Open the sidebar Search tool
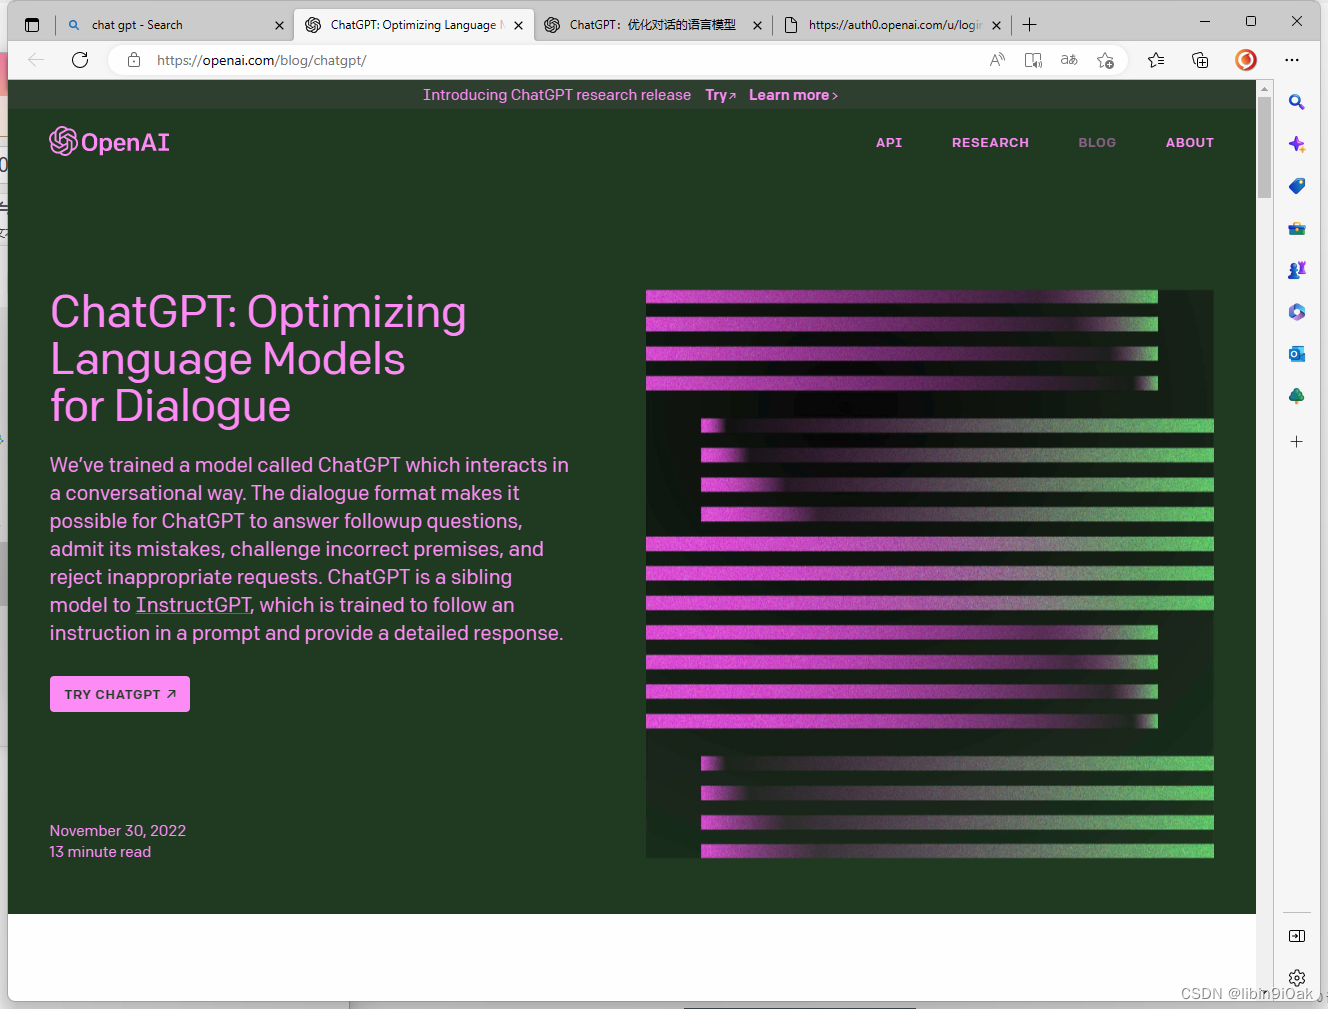The height and width of the screenshot is (1009, 1328). pos(1297,102)
